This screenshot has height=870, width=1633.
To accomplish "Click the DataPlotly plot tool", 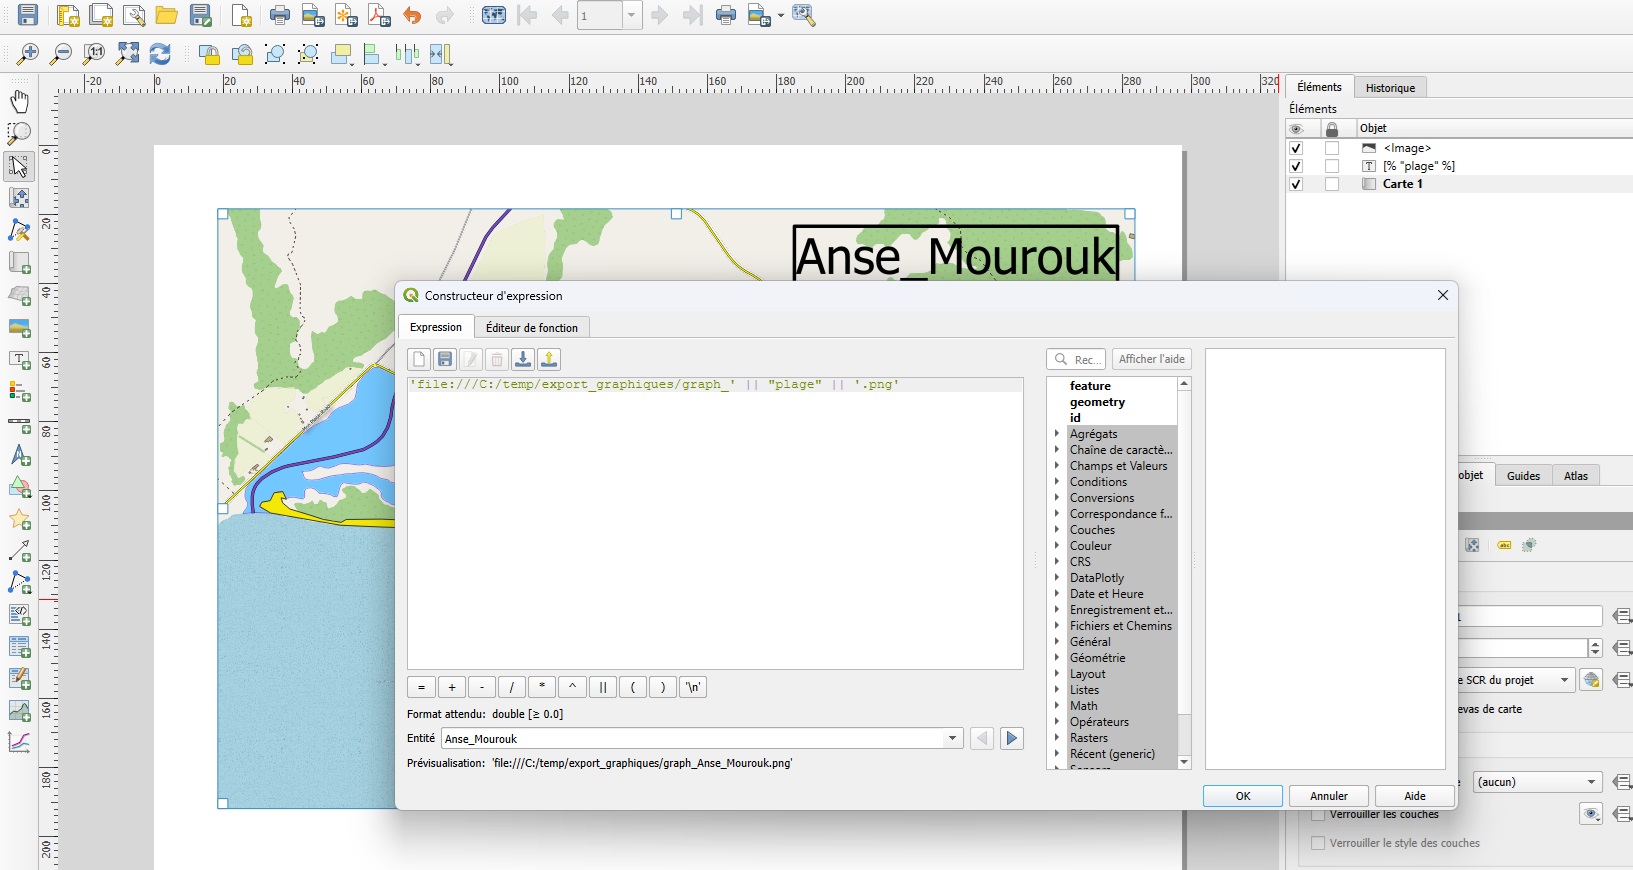I will [x=19, y=743].
